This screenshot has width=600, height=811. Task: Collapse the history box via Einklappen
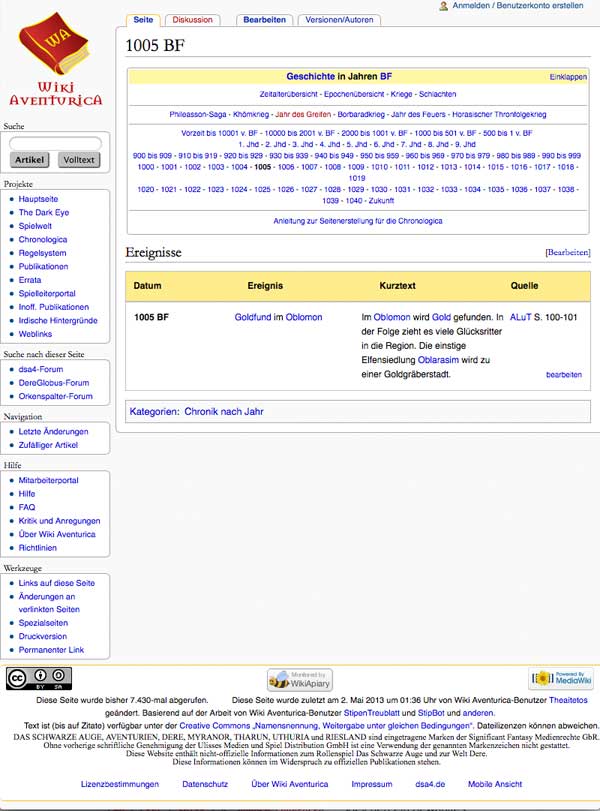coord(568,77)
